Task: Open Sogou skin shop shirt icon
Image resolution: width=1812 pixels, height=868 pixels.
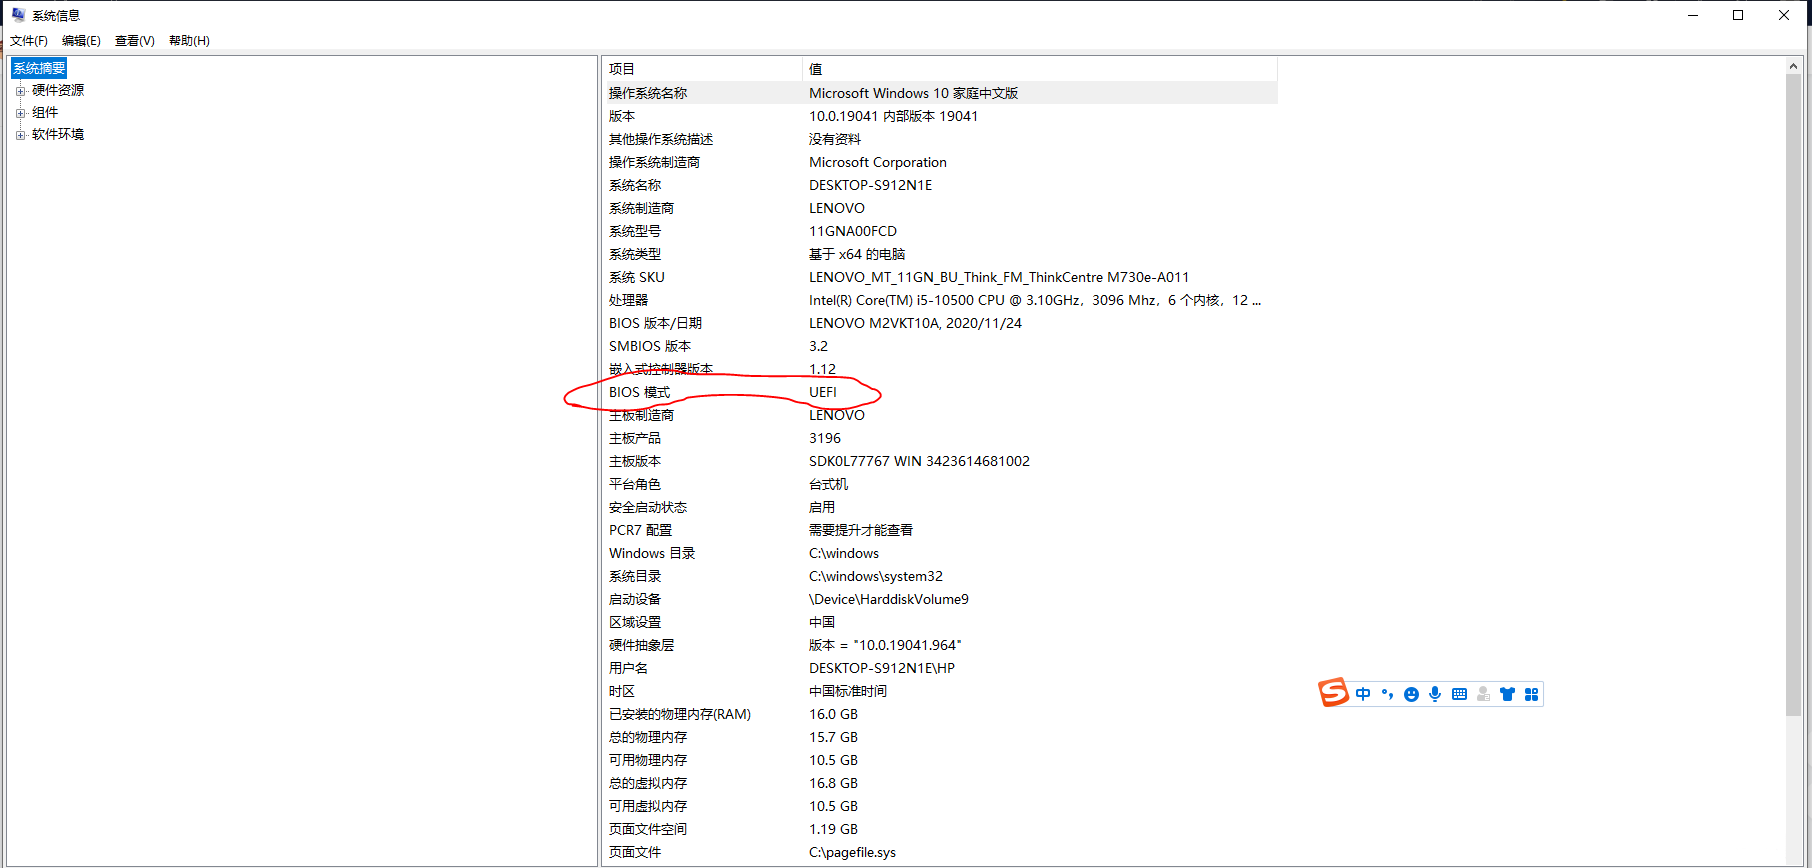Action: [1507, 694]
